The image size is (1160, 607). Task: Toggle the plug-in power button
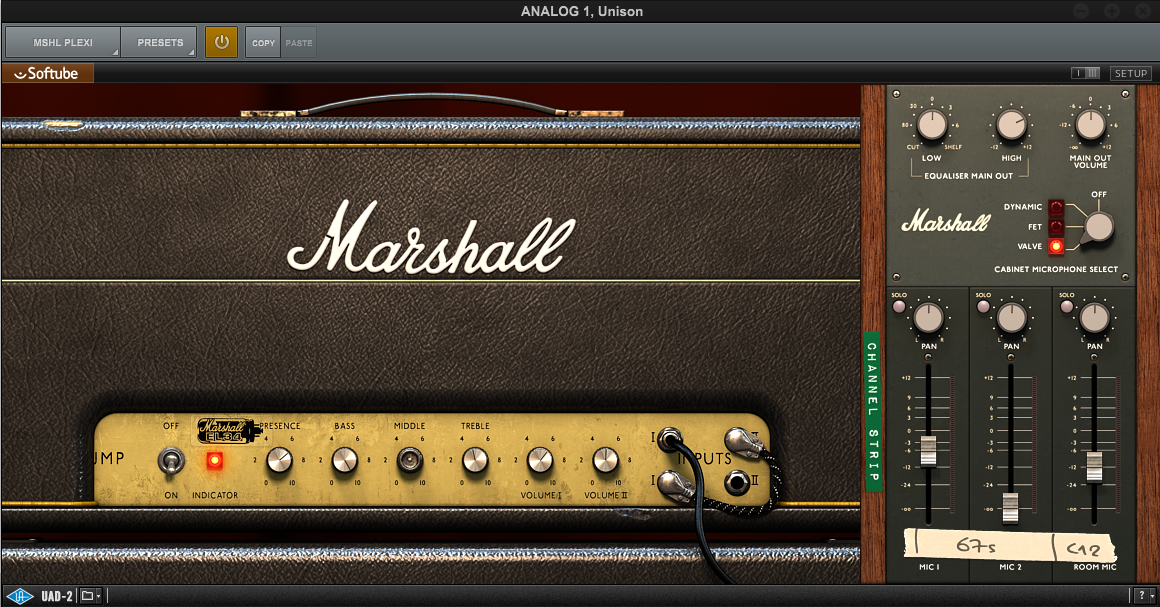[221, 42]
